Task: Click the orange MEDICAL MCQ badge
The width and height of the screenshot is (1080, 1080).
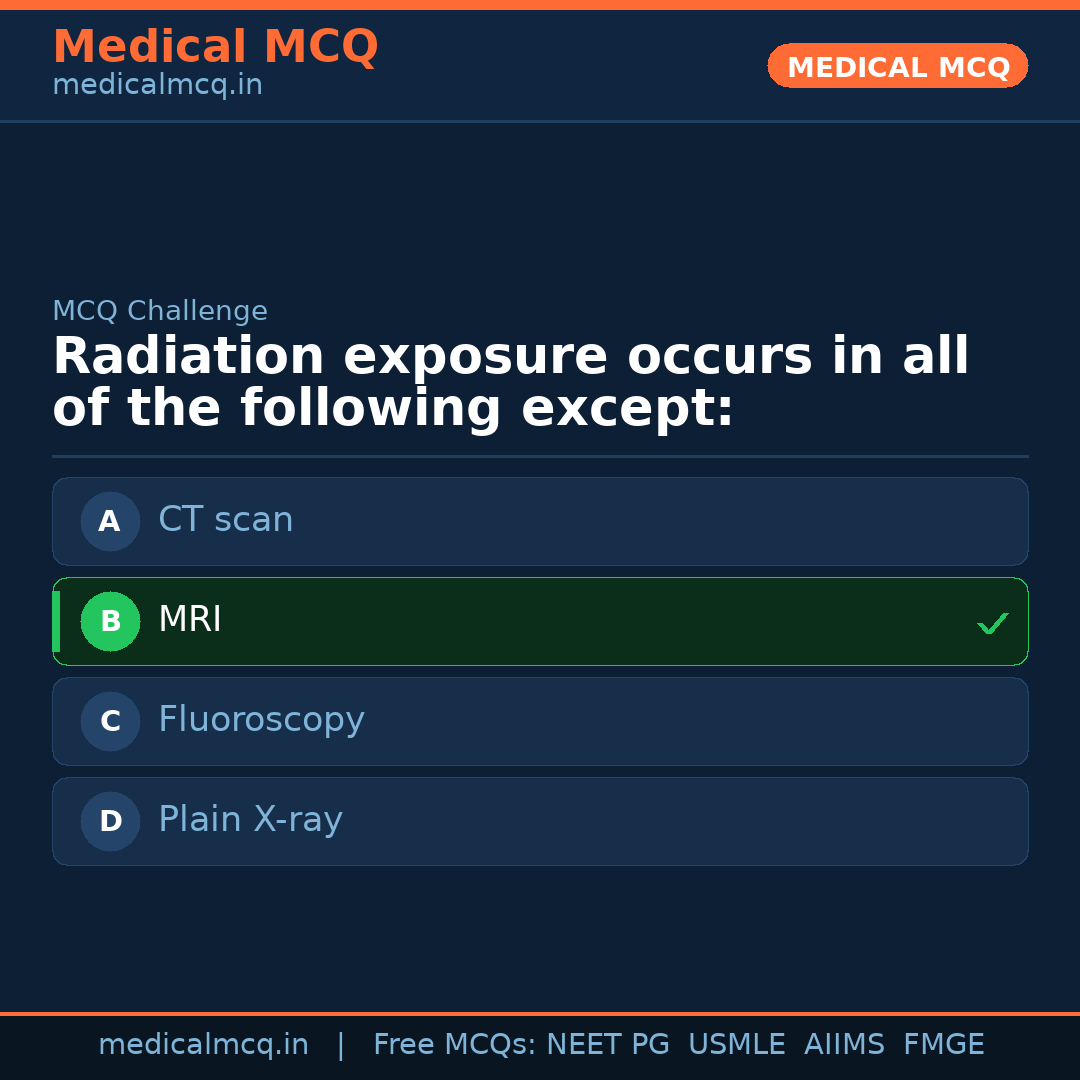Action: pyautogui.click(x=897, y=66)
